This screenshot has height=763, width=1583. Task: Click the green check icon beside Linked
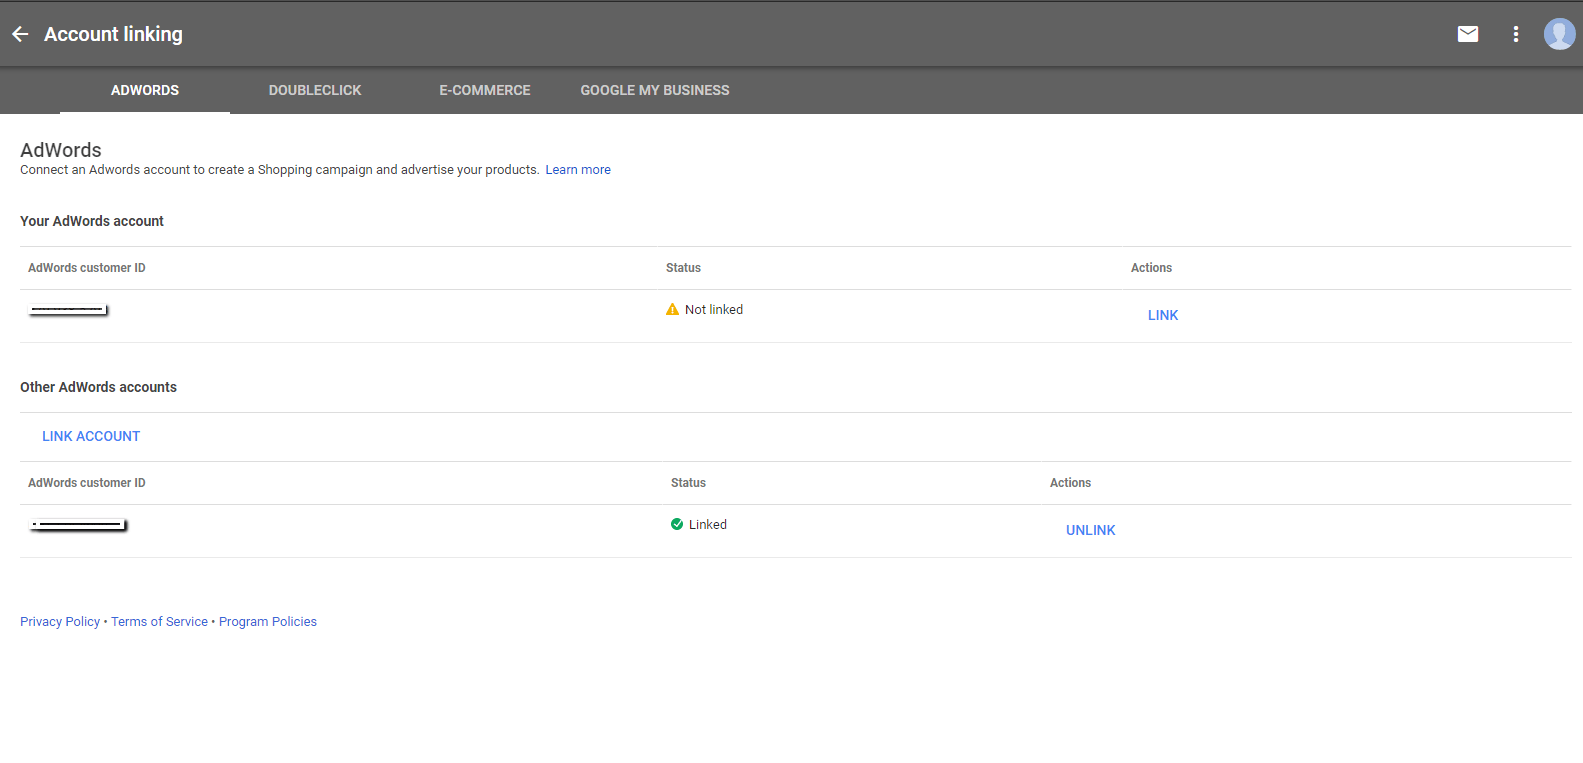[x=677, y=524]
